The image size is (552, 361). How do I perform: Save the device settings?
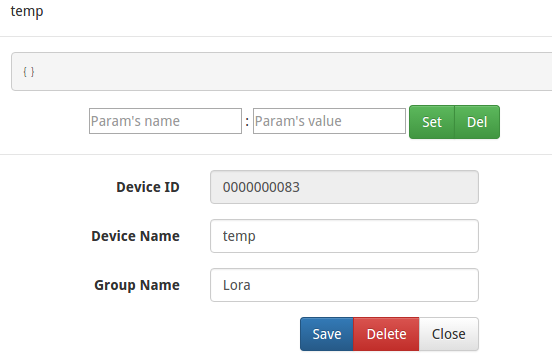point(327,334)
